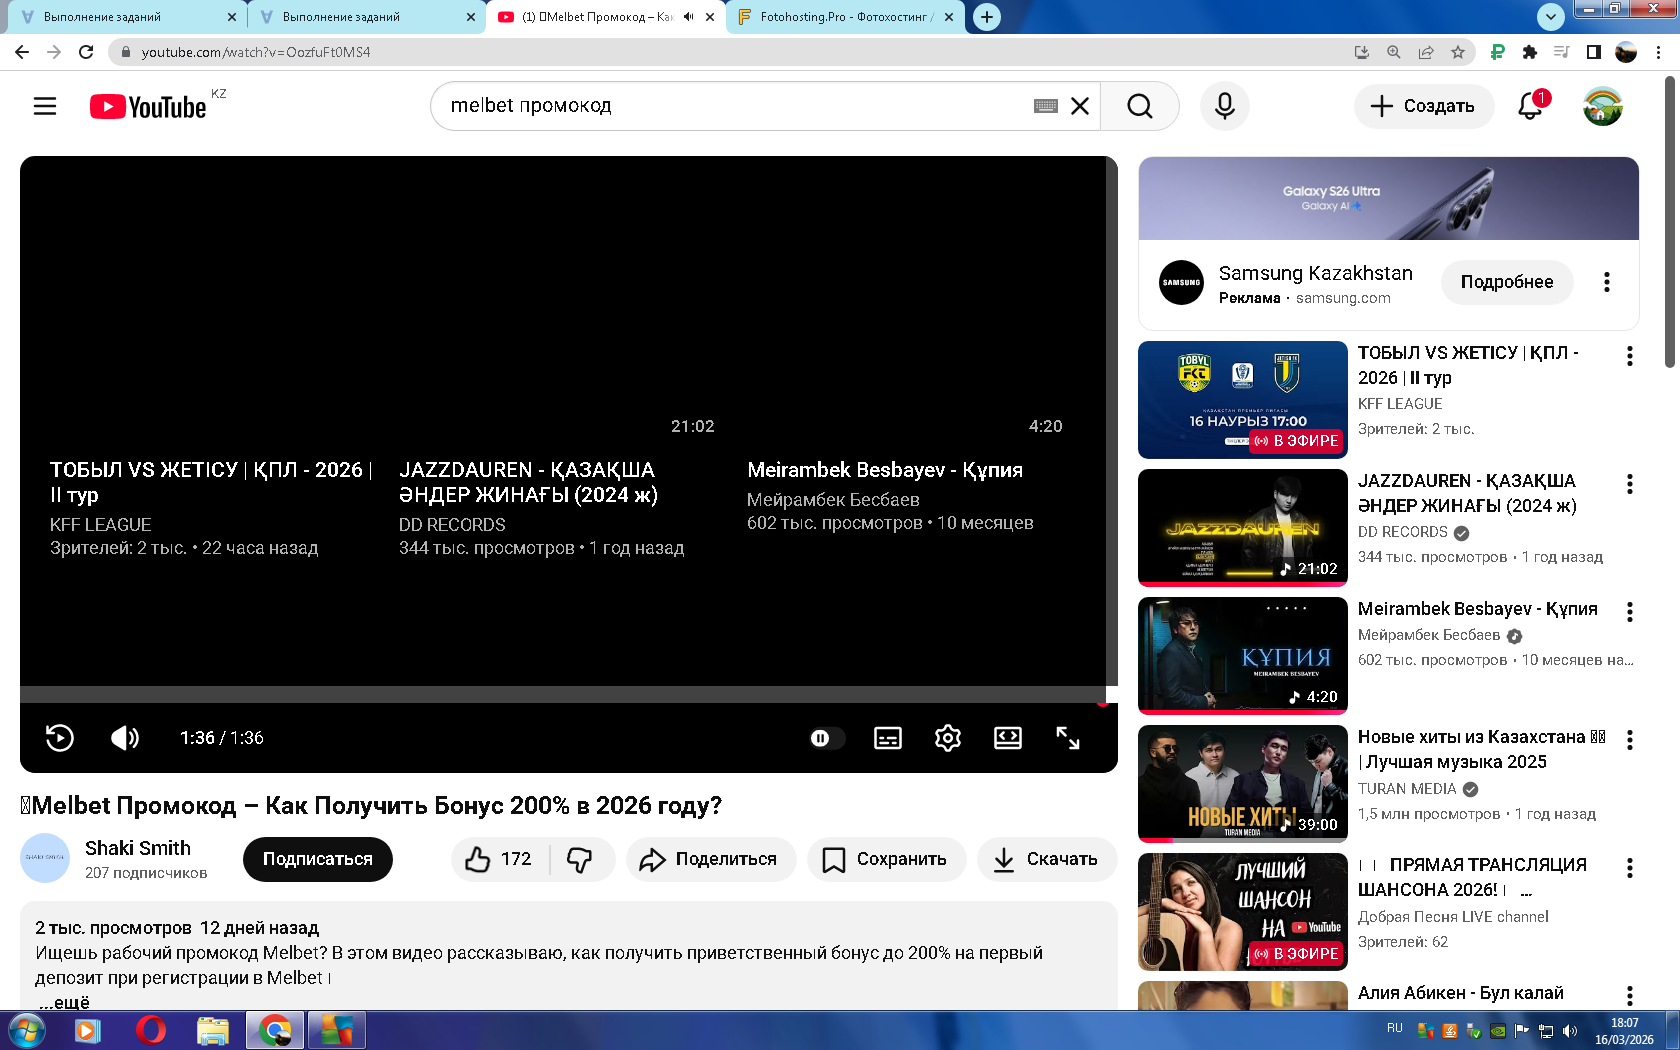Screen dimensions: 1680x1050
Task: Submit search with magnifier button
Action: click(1140, 106)
